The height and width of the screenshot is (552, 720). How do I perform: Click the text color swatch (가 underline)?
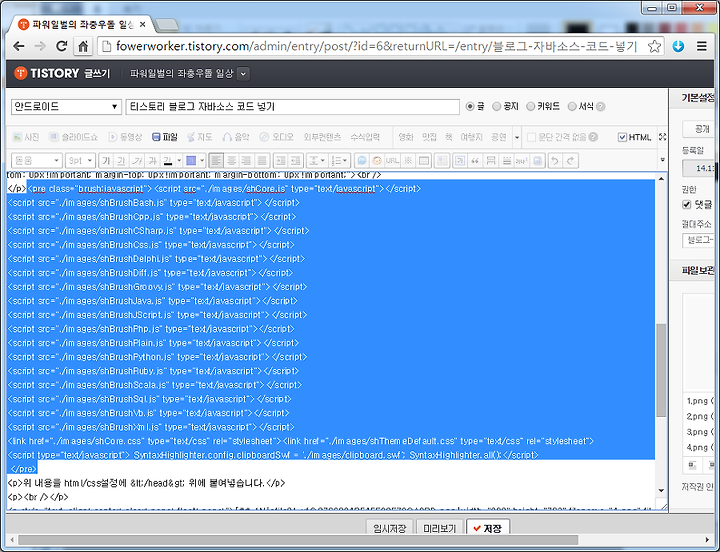point(168,161)
